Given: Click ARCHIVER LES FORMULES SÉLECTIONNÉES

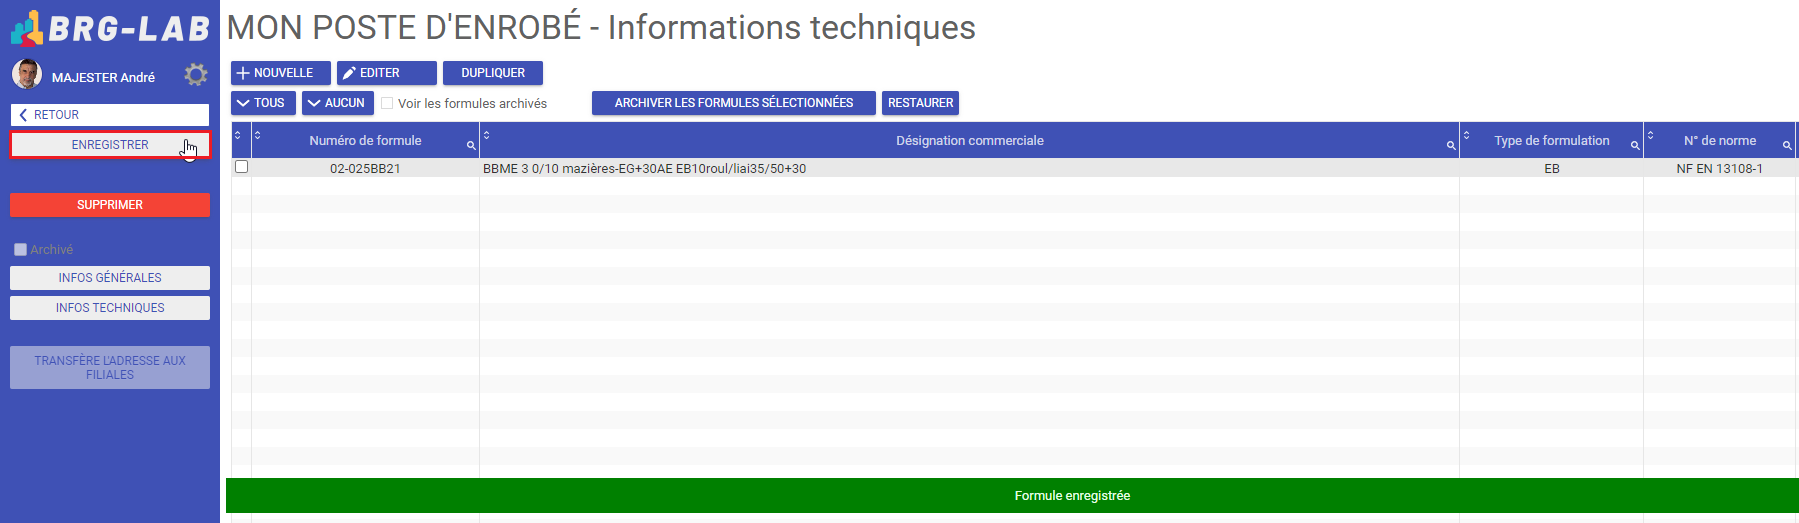Looking at the screenshot, I should (x=734, y=103).
